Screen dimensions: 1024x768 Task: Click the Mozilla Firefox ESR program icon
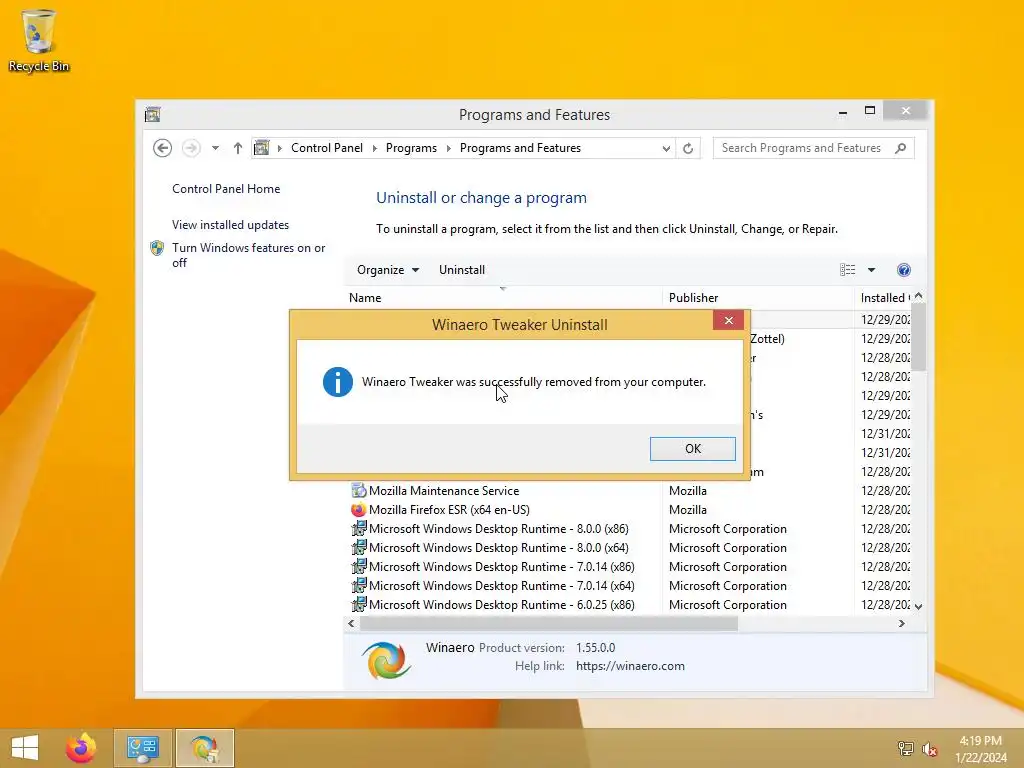click(359, 509)
